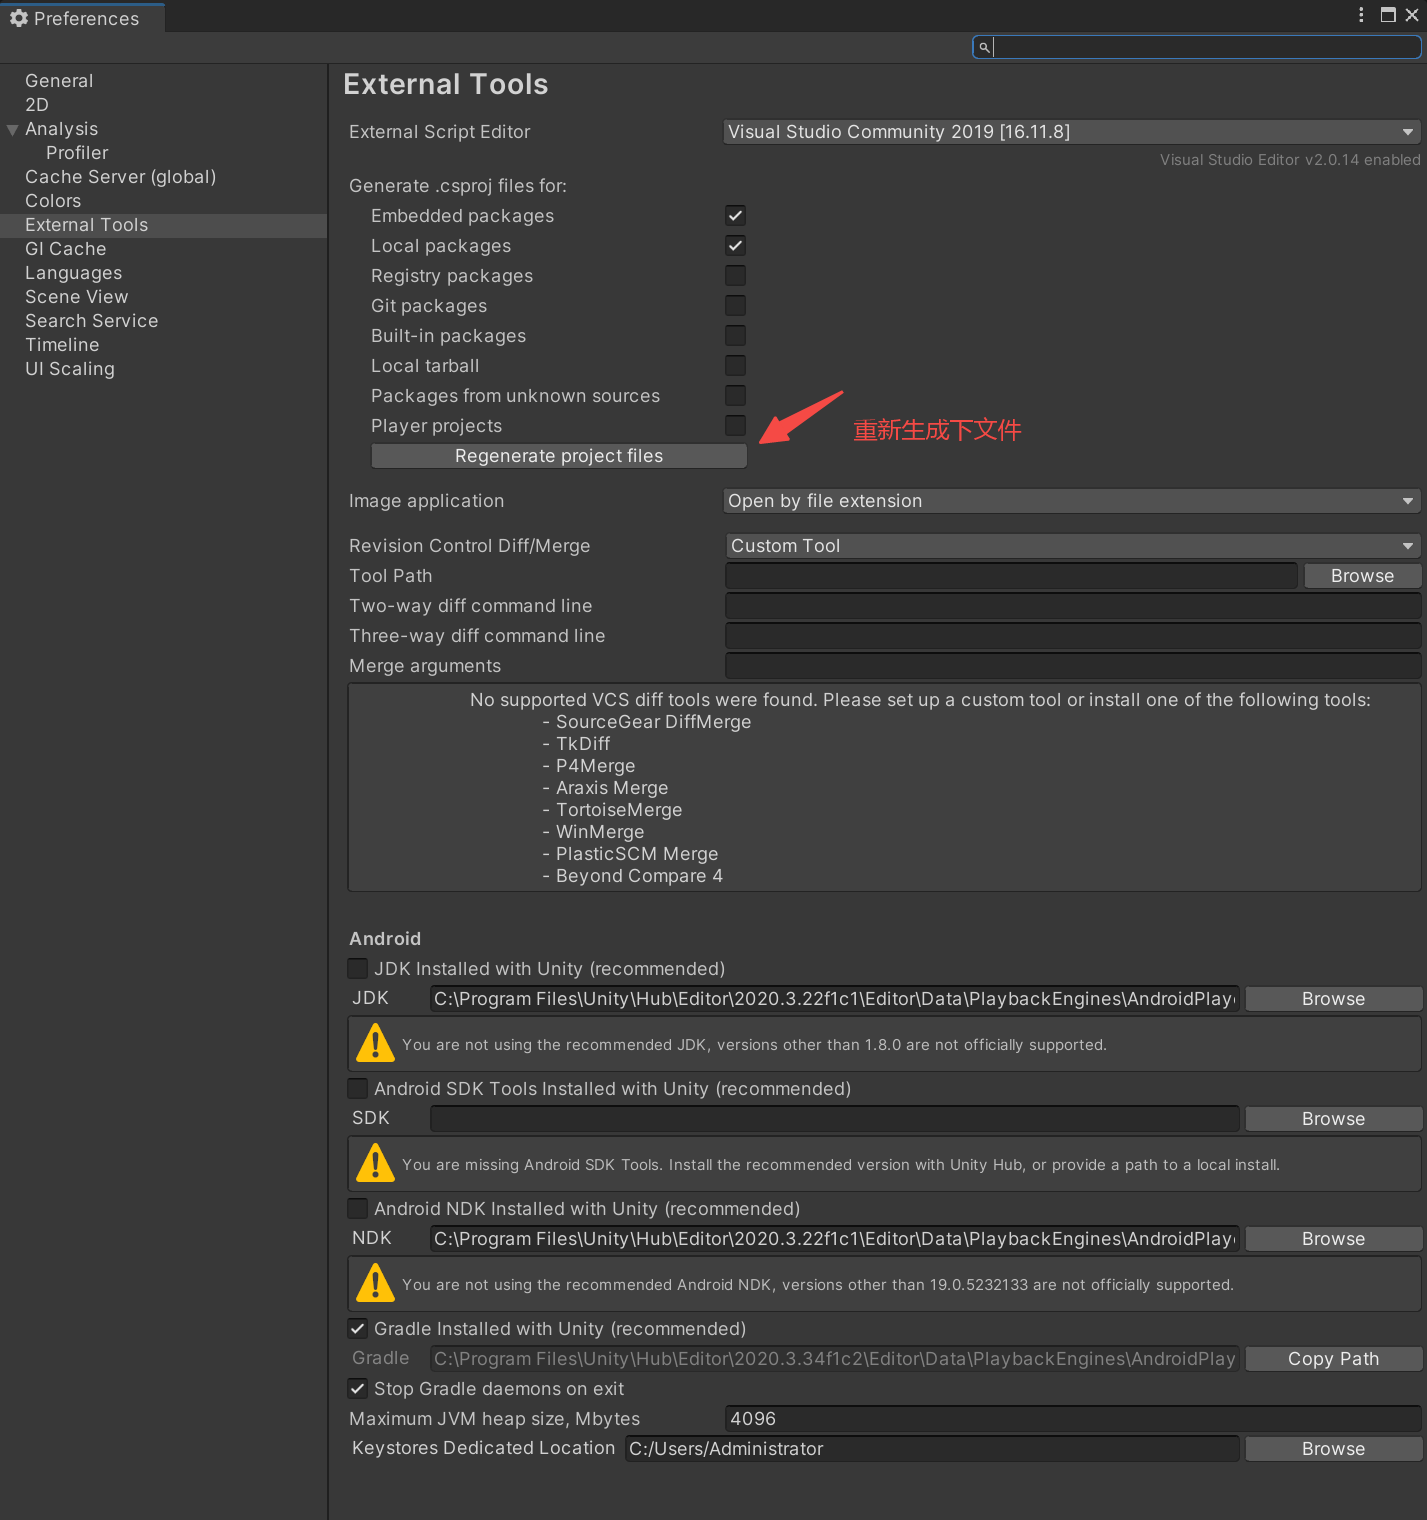Click 'Beyond Compare 4' in tools list

point(639,876)
